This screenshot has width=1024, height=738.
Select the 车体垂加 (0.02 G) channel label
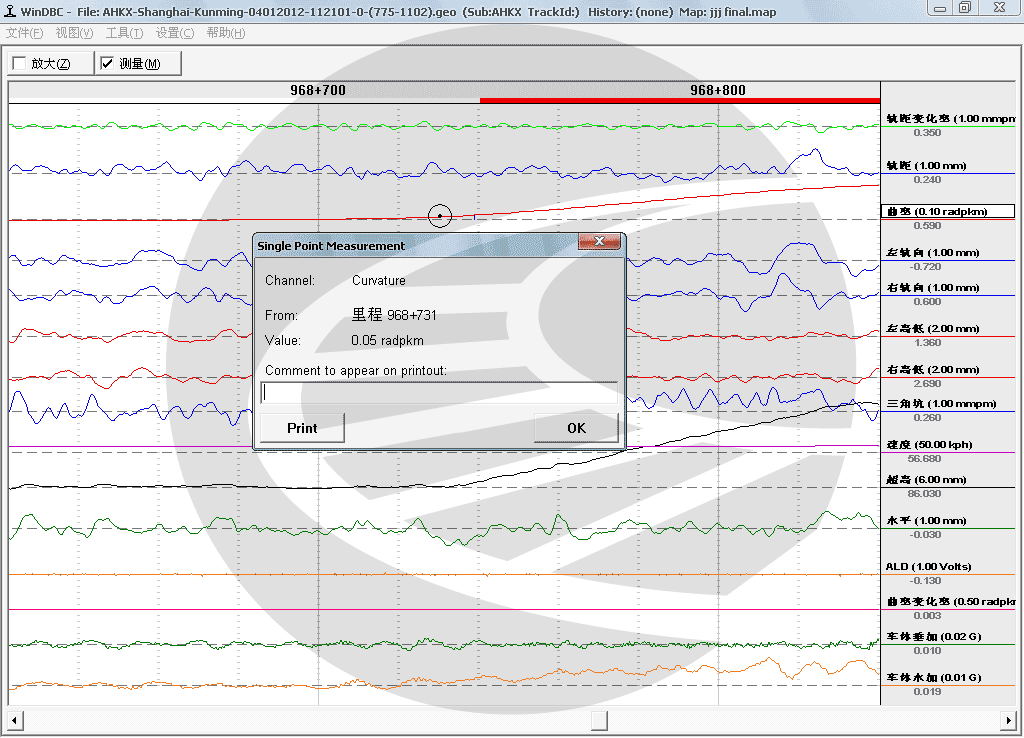[x=934, y=637]
